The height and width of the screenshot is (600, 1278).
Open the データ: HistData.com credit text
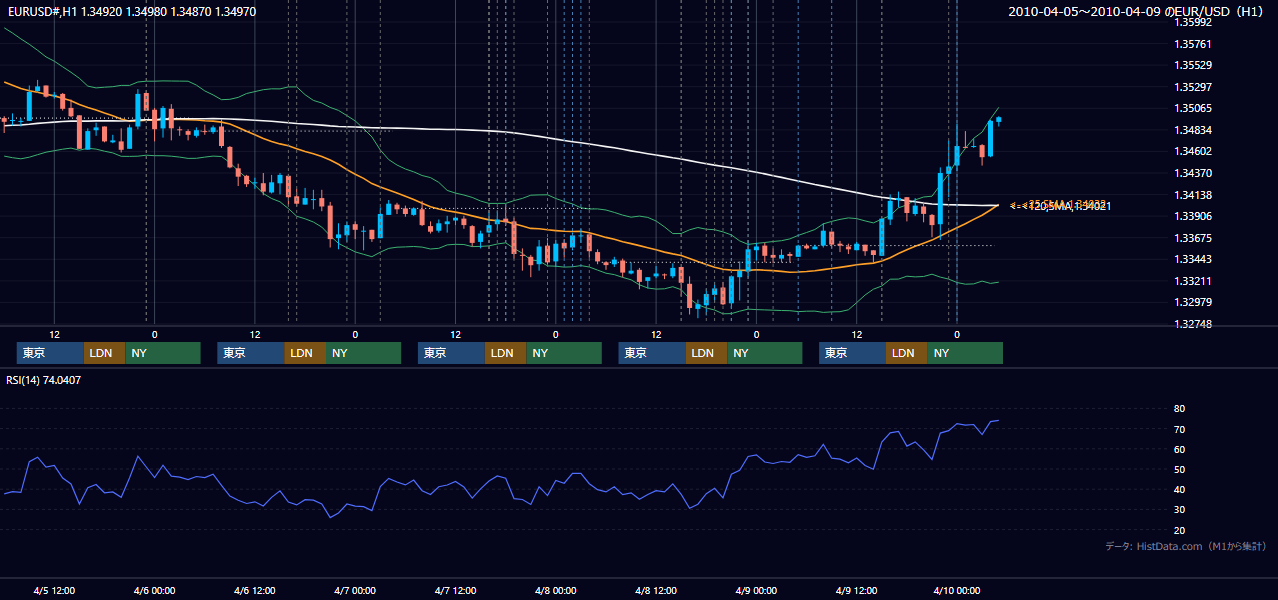coord(1186,546)
